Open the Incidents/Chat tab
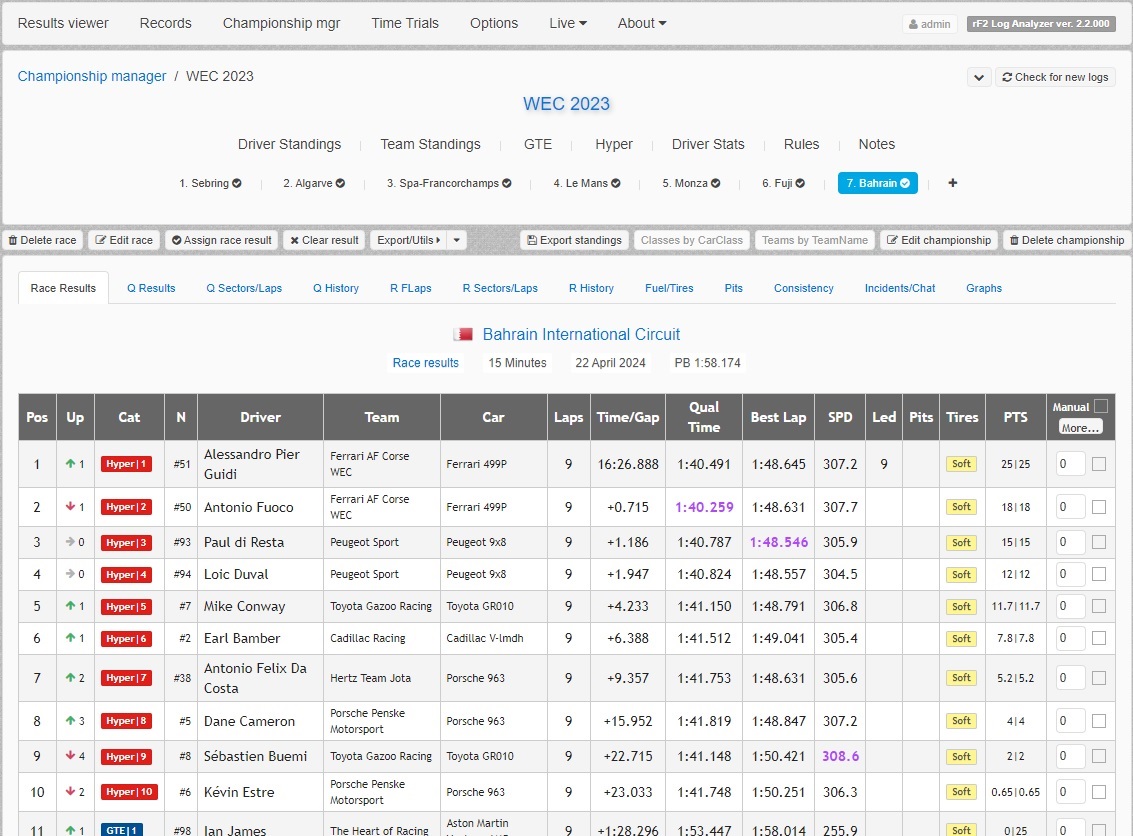The height and width of the screenshot is (836, 1133). 900,288
